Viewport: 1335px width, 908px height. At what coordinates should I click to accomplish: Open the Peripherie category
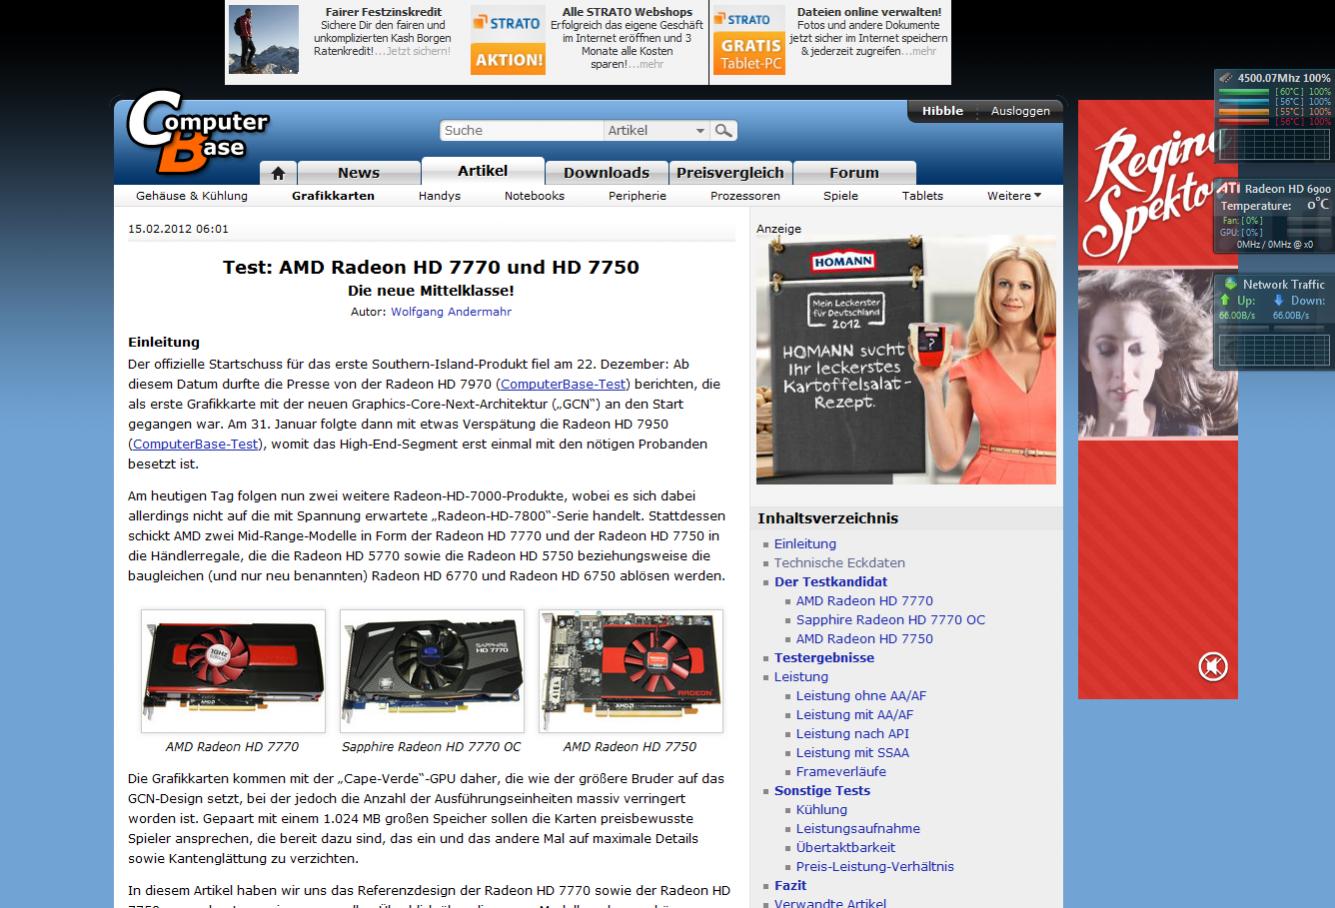point(637,196)
